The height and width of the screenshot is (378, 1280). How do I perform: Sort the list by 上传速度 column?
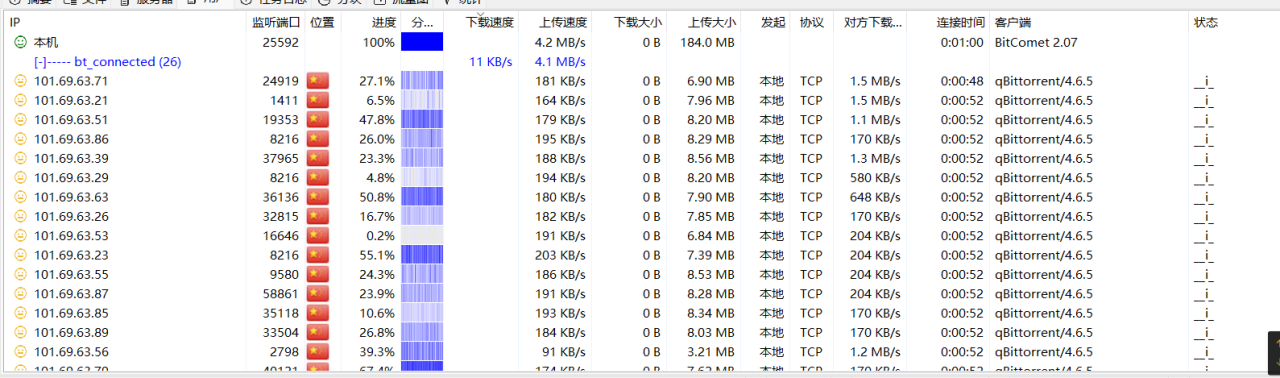click(x=563, y=22)
